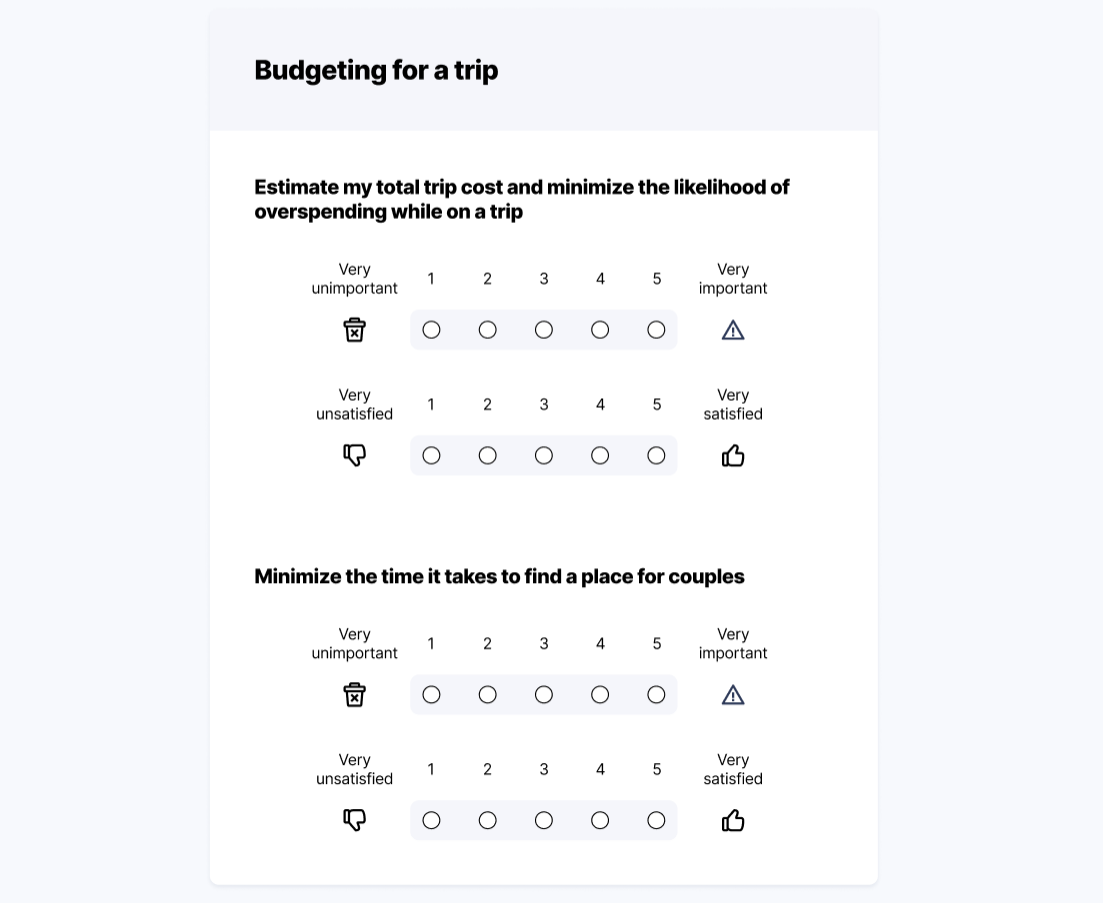Screen dimensions: 1103x903
Task: Select importance 5 for trip cost question
Action: click(656, 330)
